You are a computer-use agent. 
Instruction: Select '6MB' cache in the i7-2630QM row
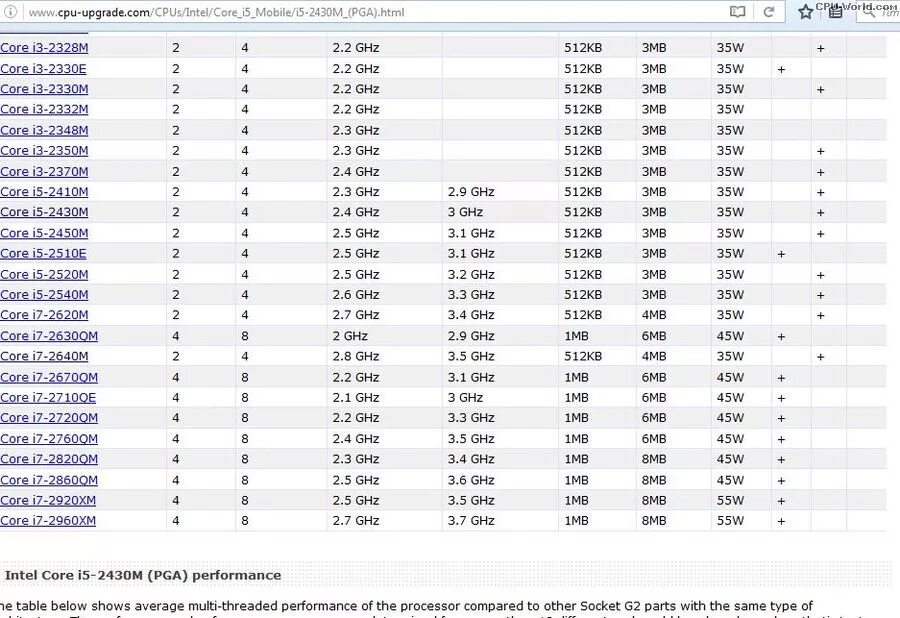click(x=654, y=336)
